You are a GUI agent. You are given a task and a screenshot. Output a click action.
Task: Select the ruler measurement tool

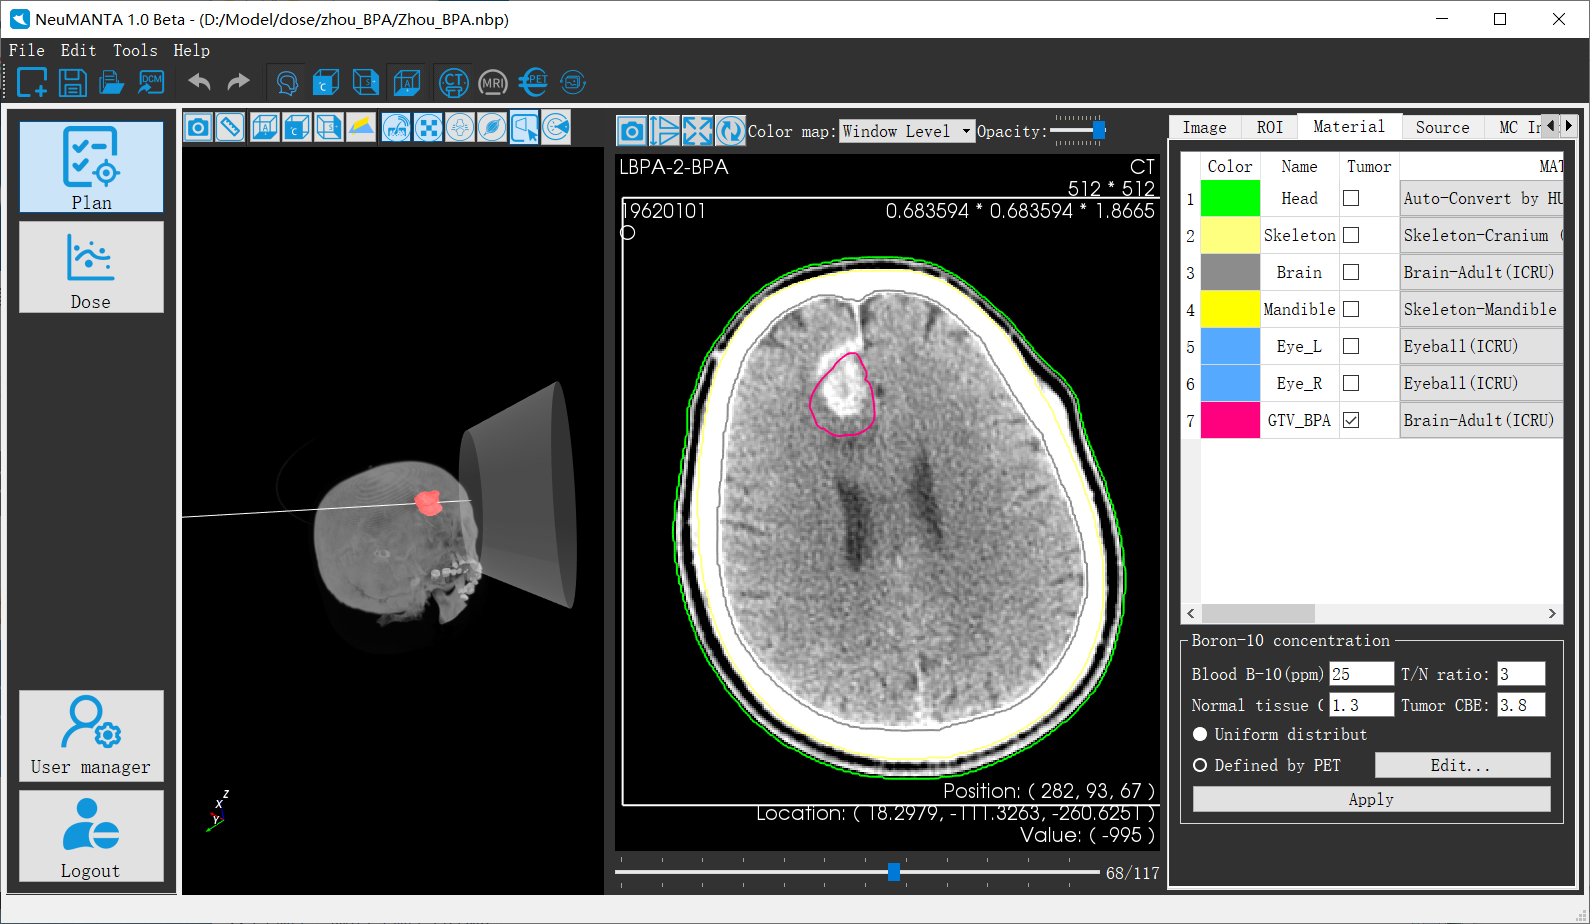230,127
